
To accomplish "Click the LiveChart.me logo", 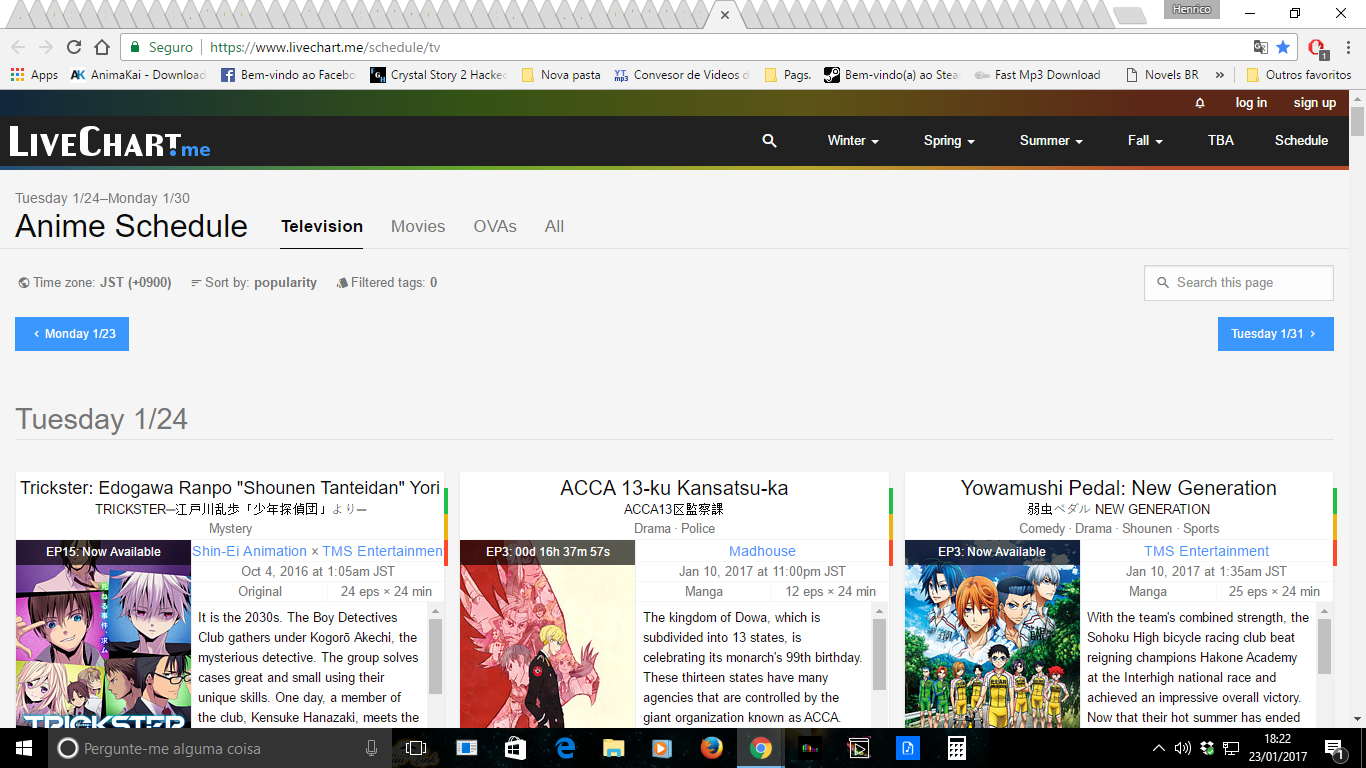I will (x=110, y=142).
